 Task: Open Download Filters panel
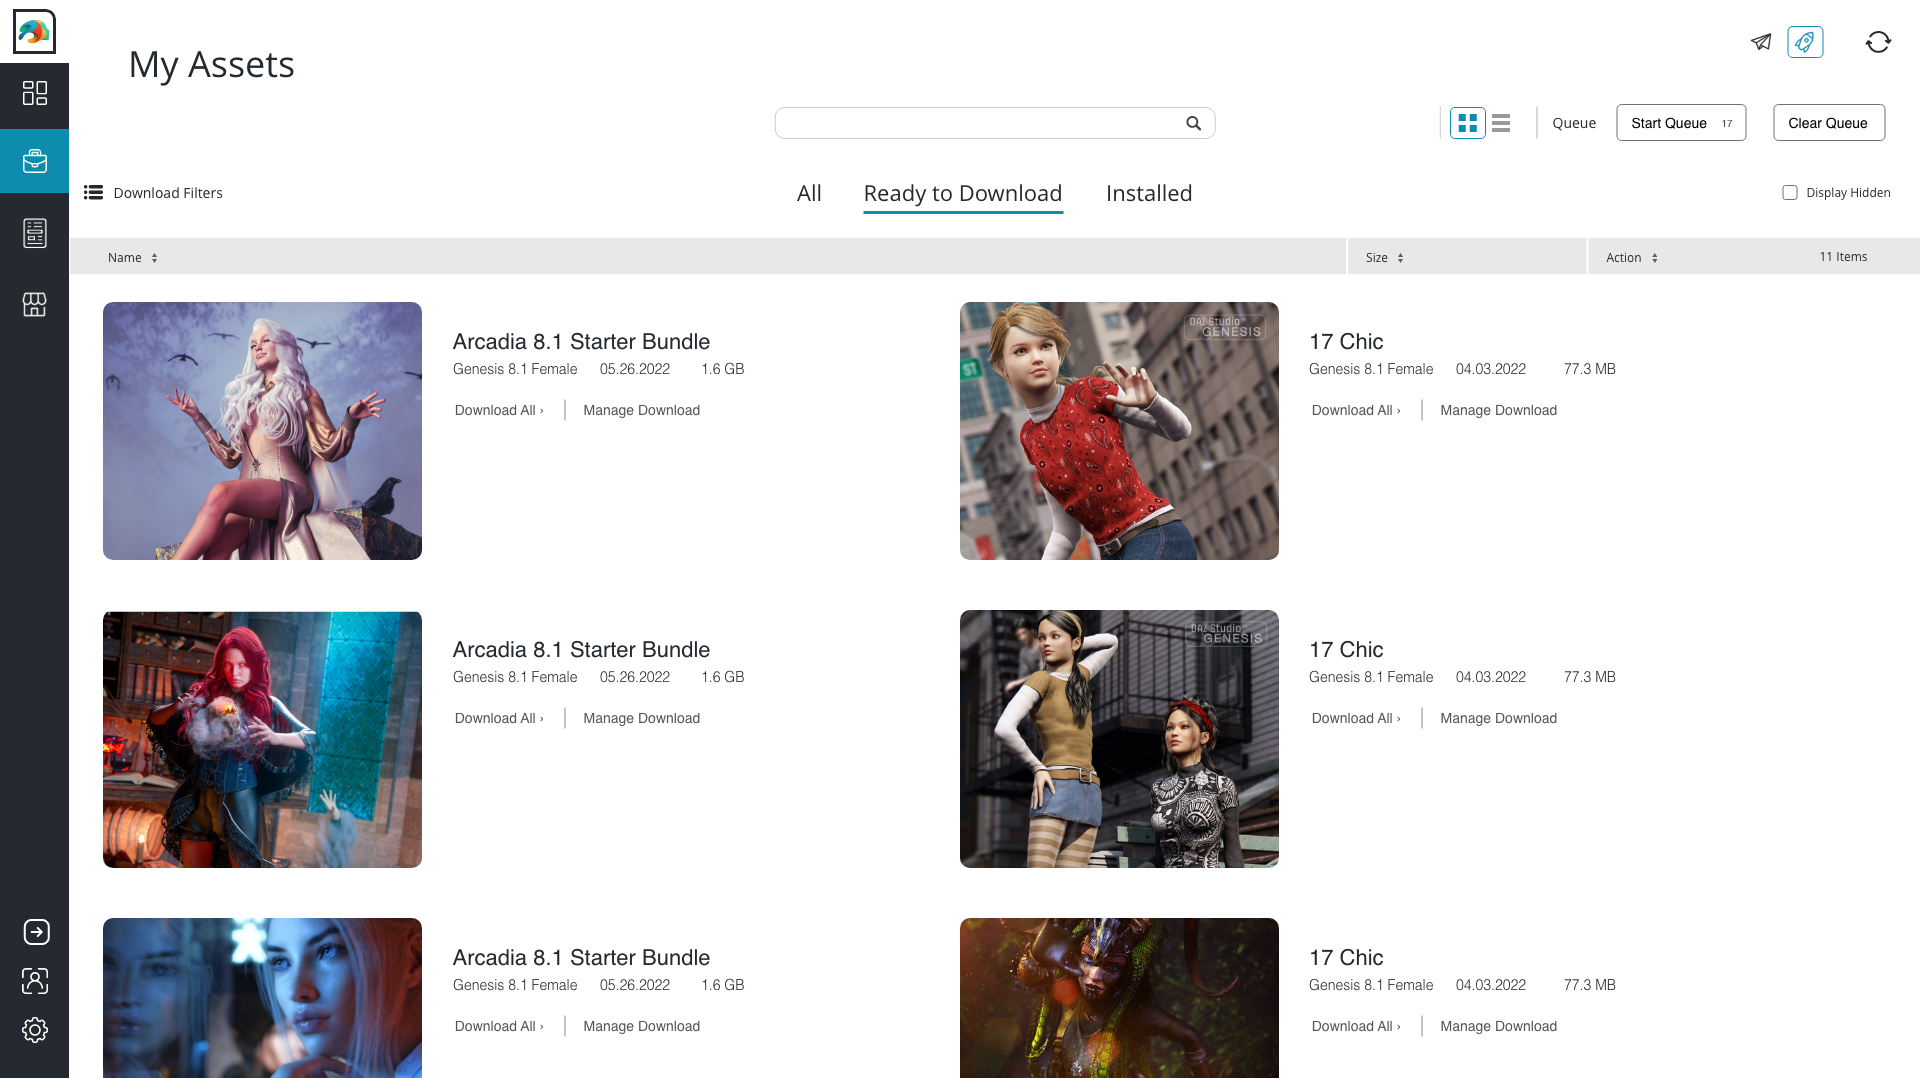tap(154, 193)
